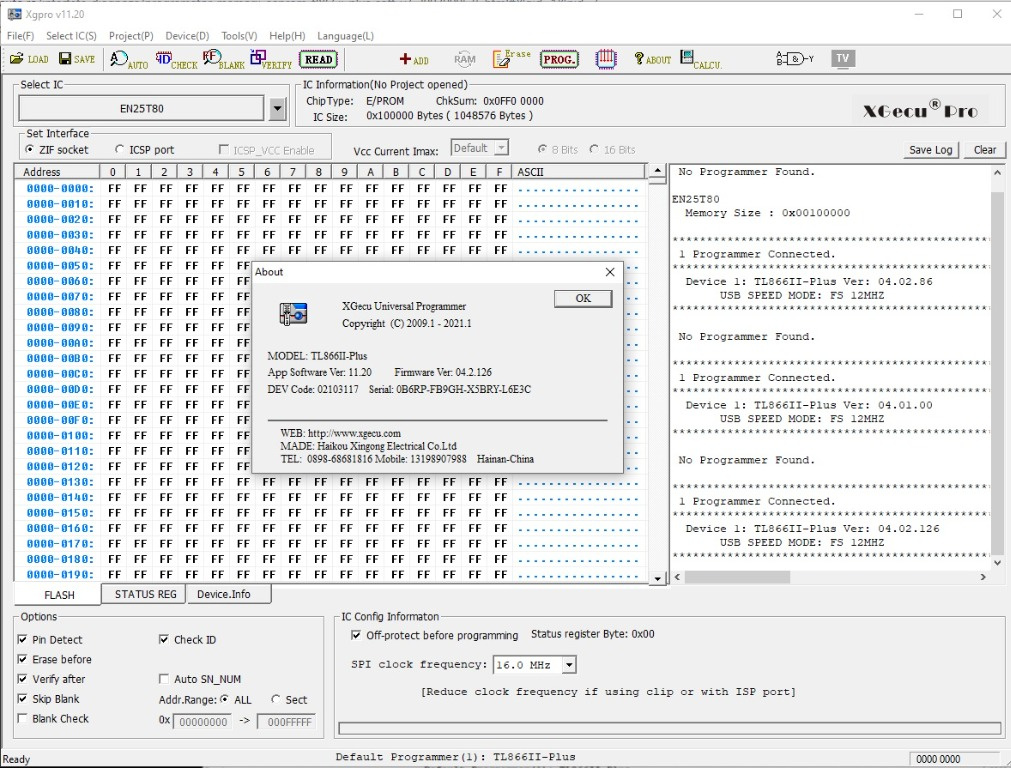Enable Auto SN_NUM option
The image size is (1011, 768).
click(x=164, y=679)
